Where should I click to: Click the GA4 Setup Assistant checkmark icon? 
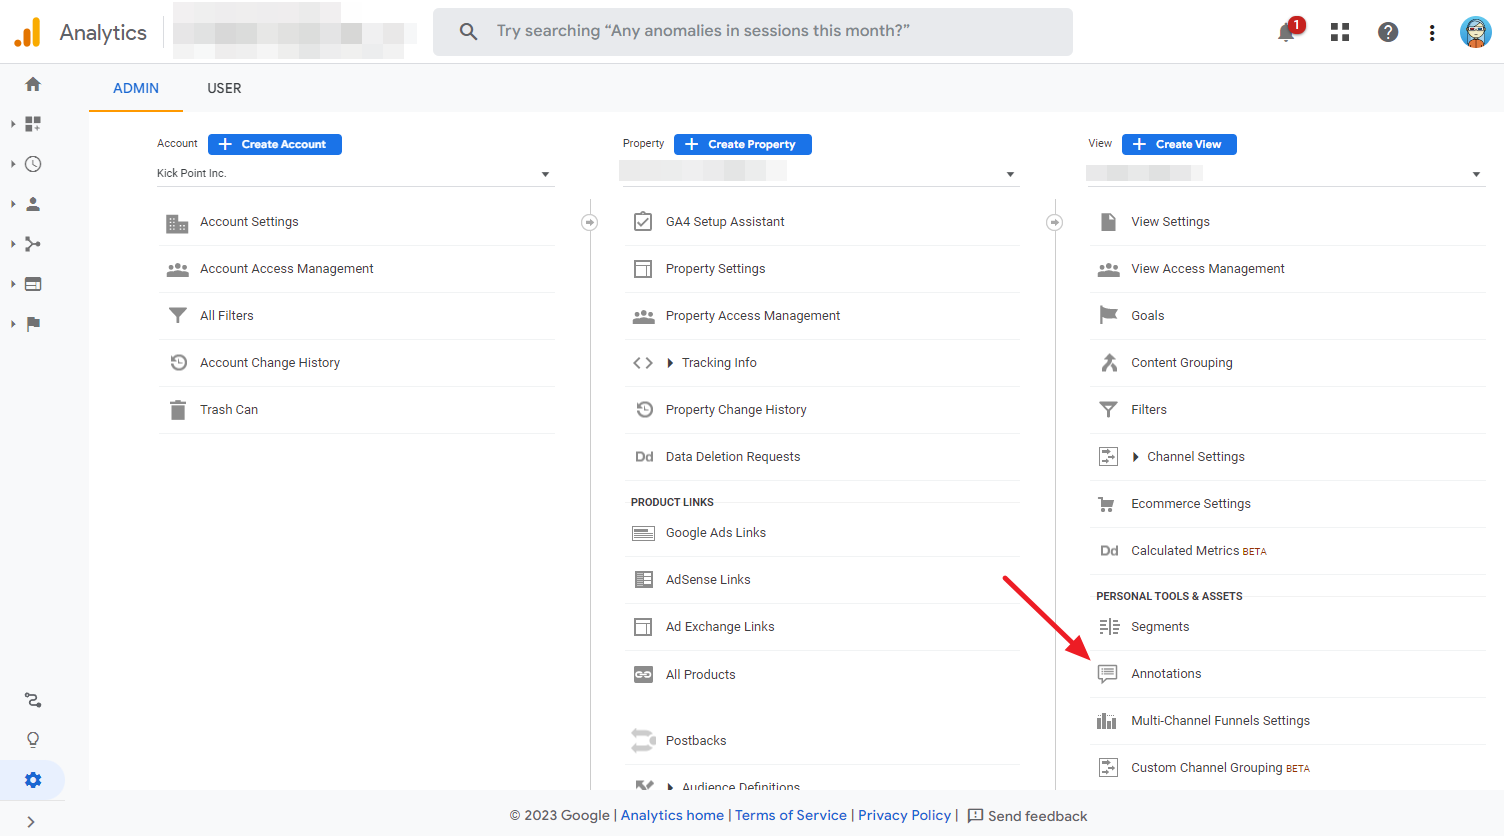643,221
